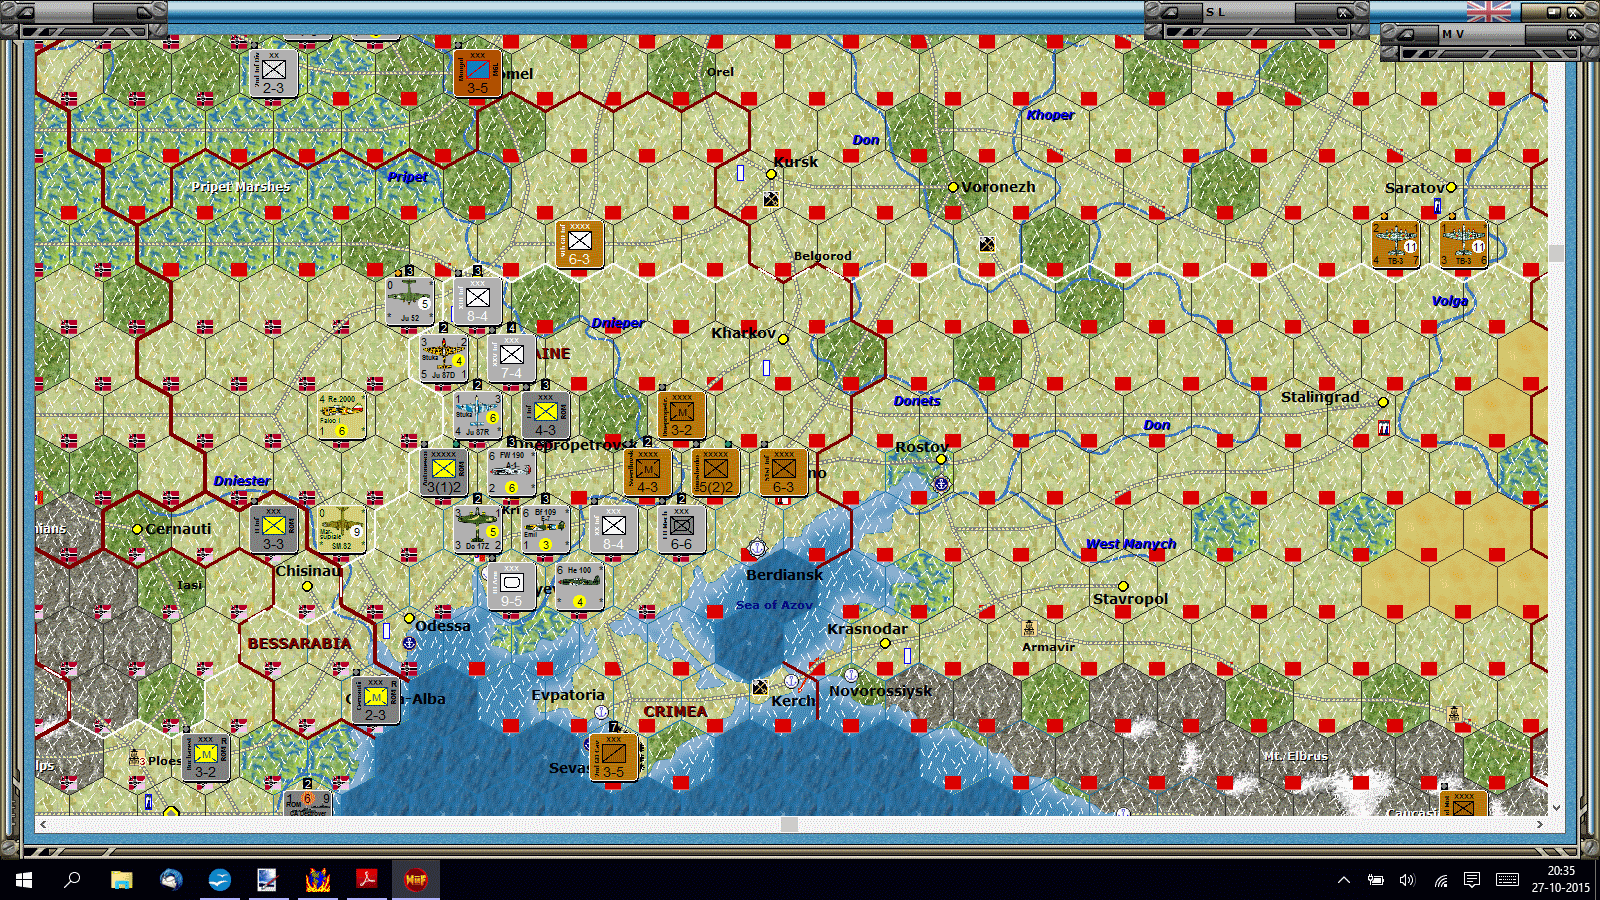Select the Romanian 4-3 infantry counter

pyautogui.click(x=545, y=415)
